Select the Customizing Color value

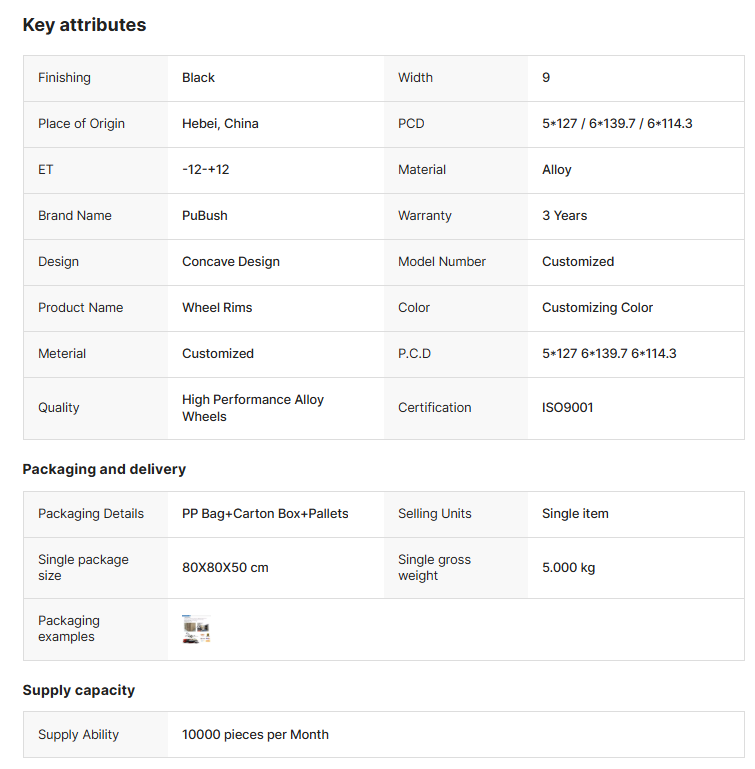597,308
